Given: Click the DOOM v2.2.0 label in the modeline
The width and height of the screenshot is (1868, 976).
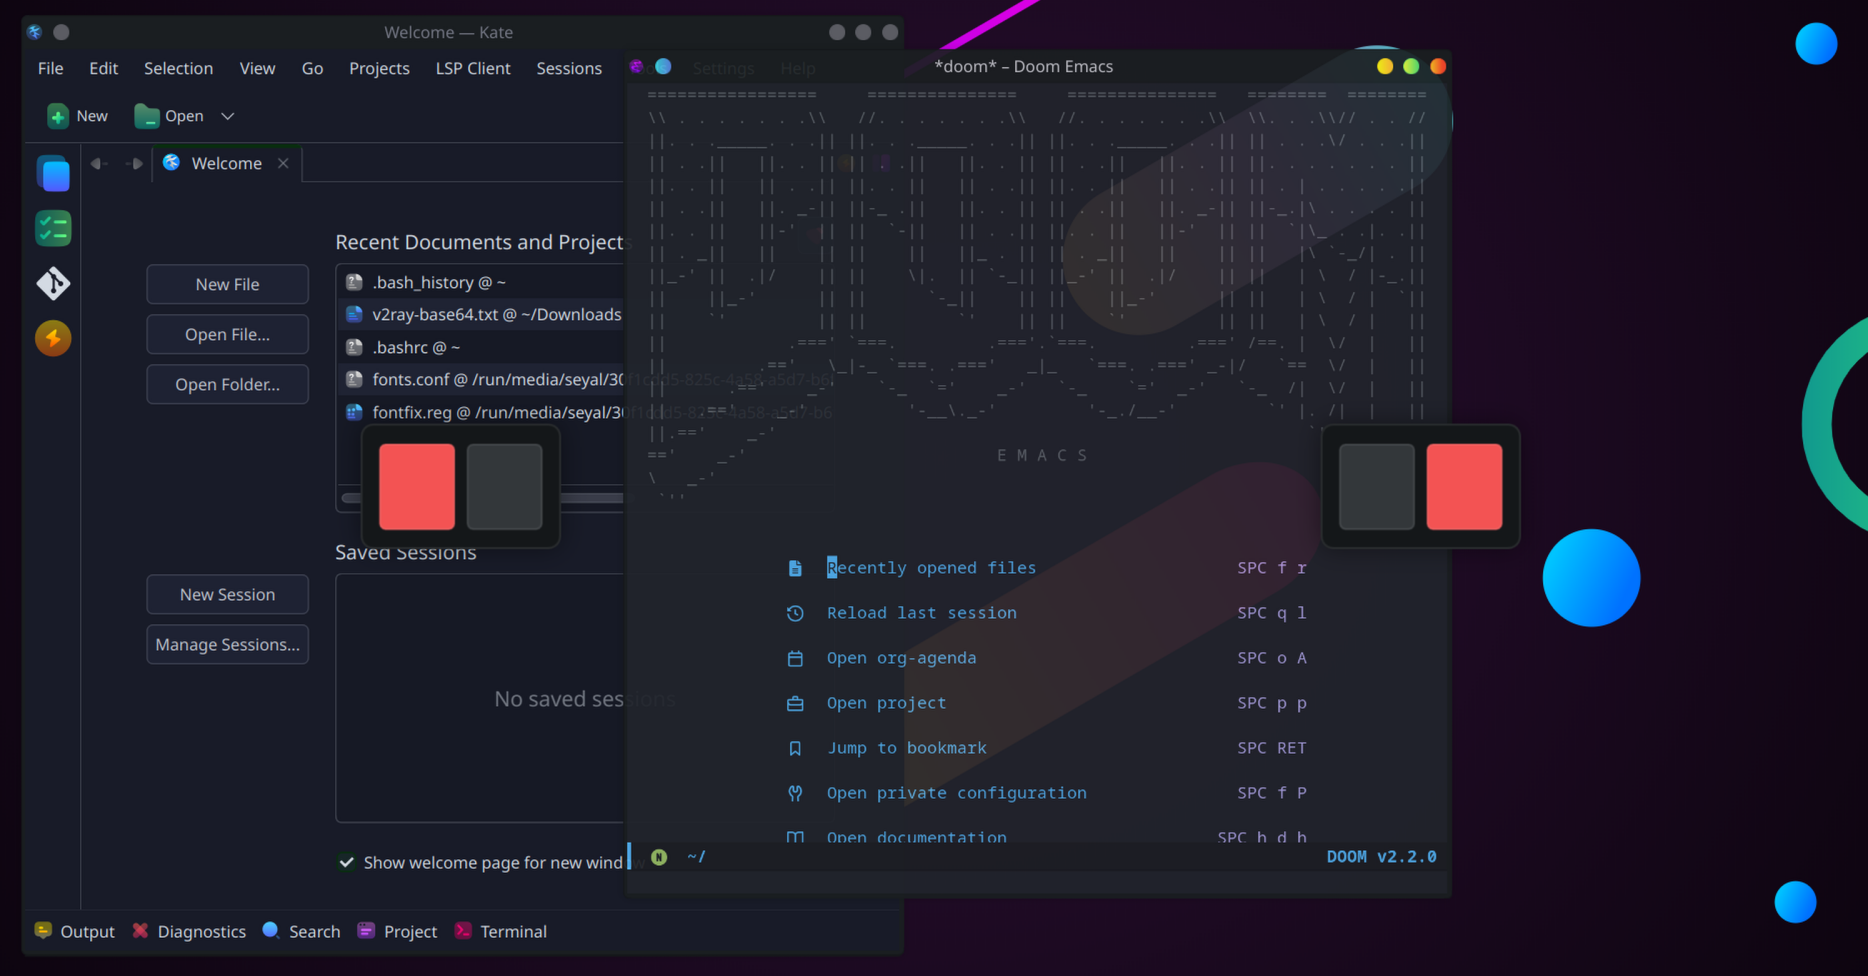Looking at the screenshot, I should 1381,857.
